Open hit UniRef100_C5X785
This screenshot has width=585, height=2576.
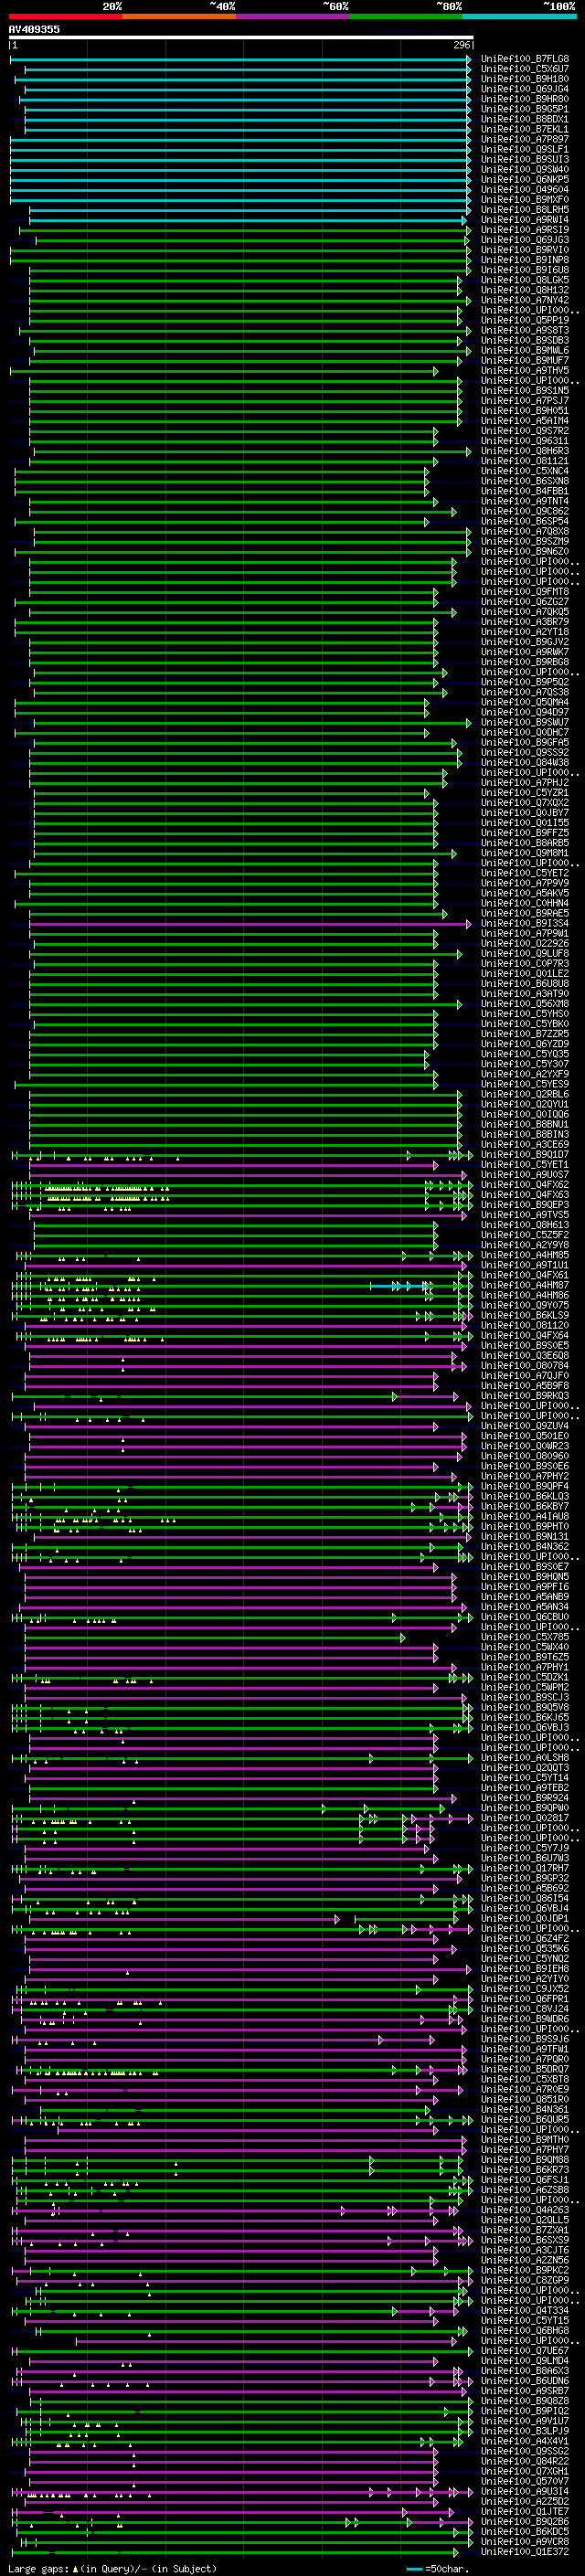[524, 1636]
